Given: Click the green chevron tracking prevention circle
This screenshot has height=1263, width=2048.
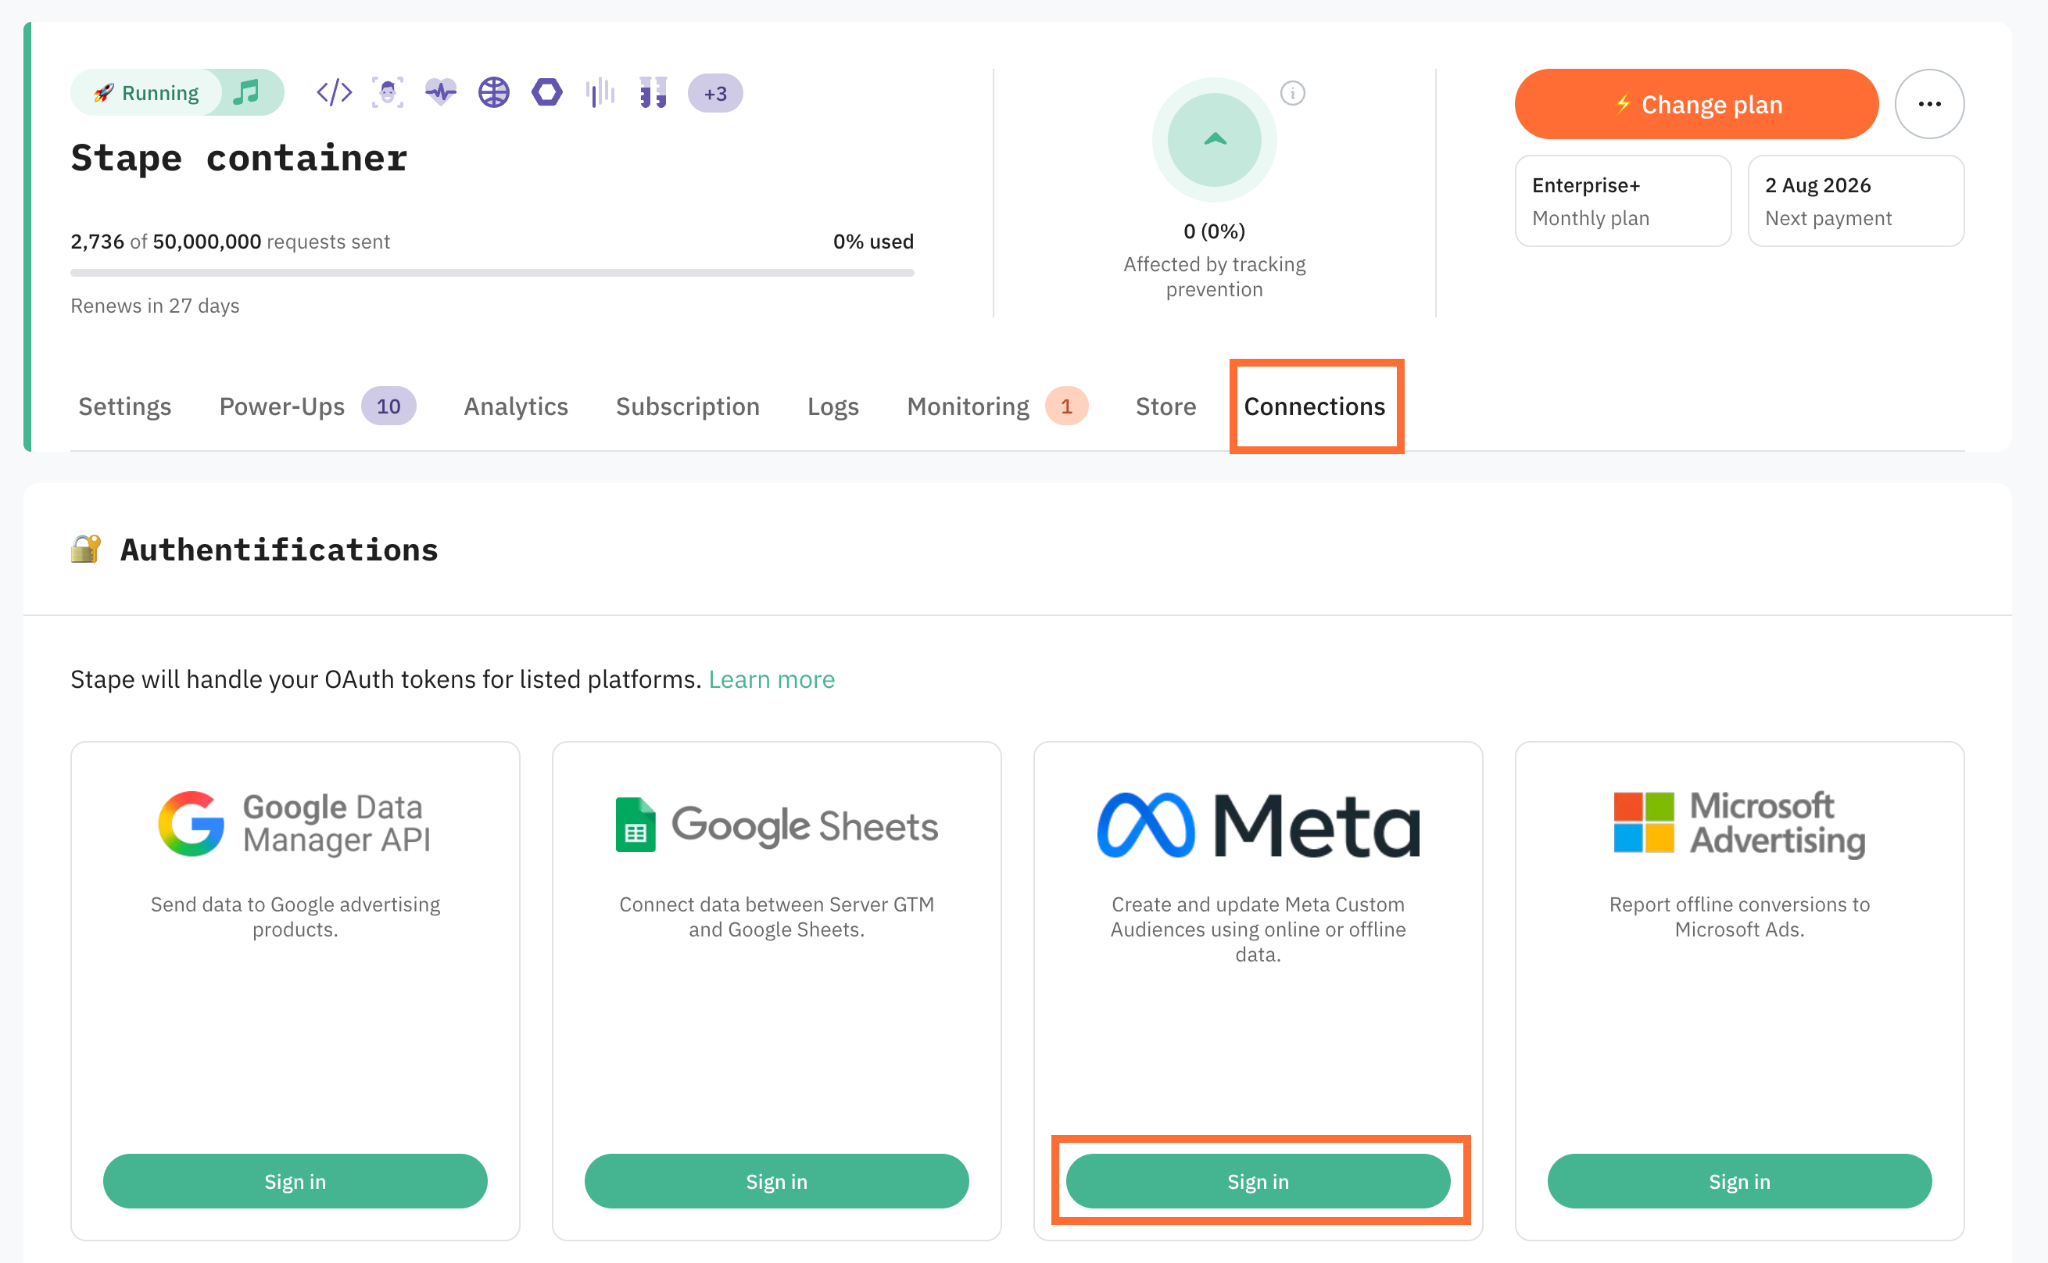Looking at the screenshot, I should pos(1215,140).
